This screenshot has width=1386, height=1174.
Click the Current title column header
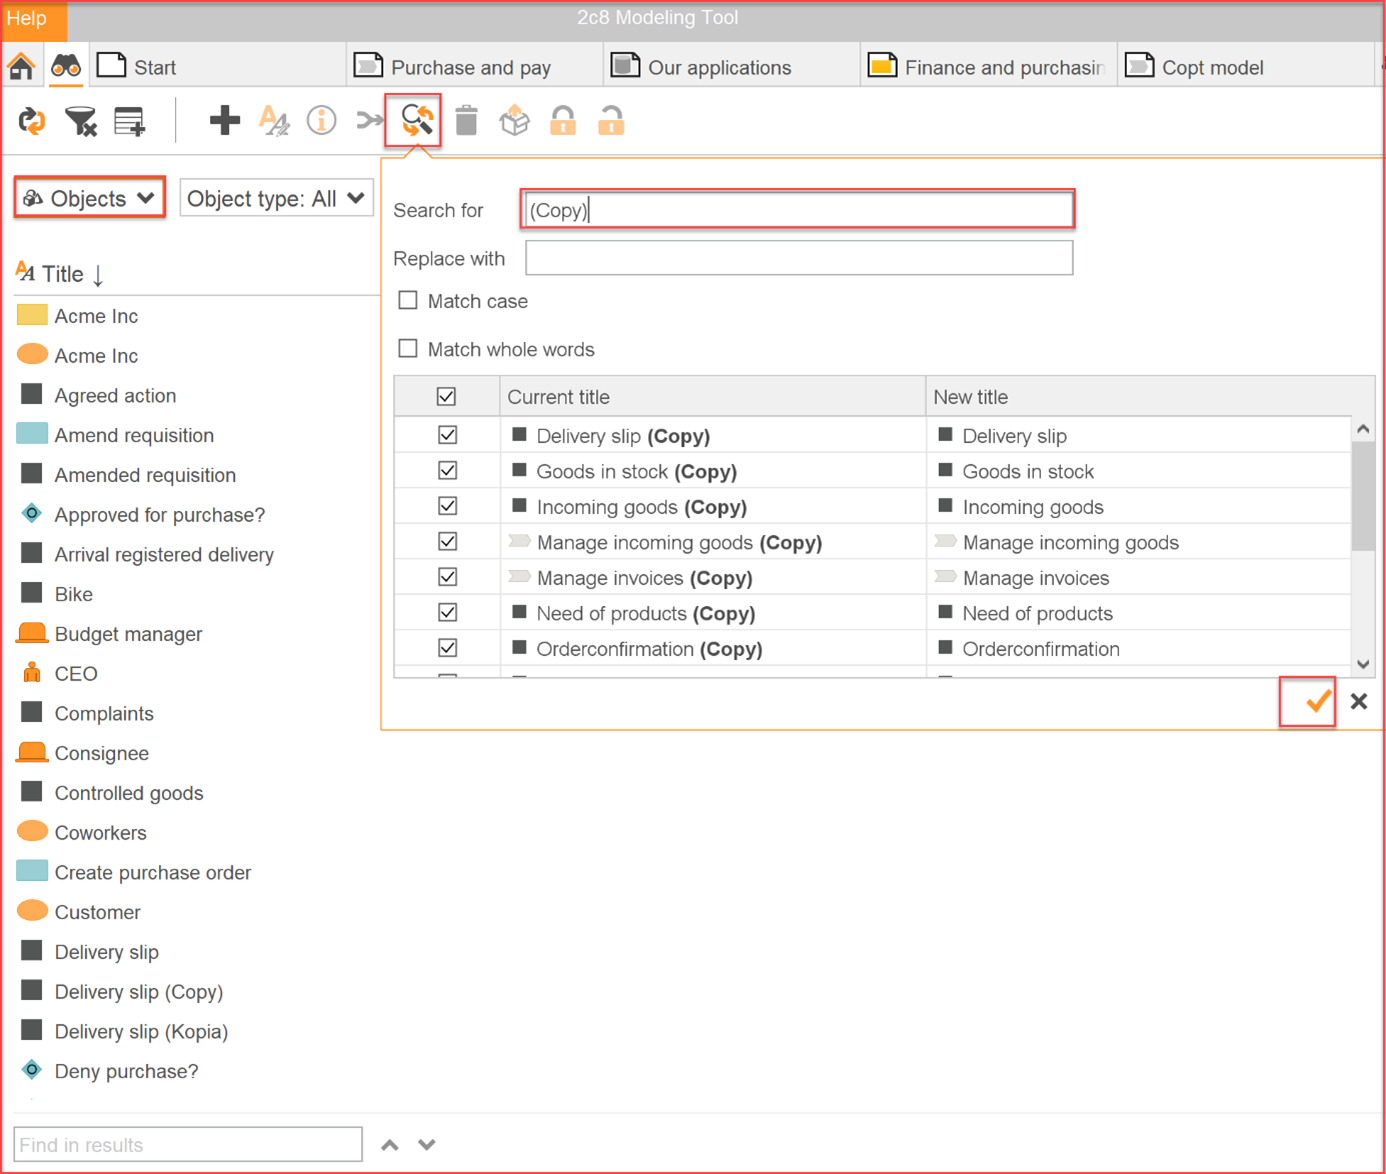click(712, 397)
